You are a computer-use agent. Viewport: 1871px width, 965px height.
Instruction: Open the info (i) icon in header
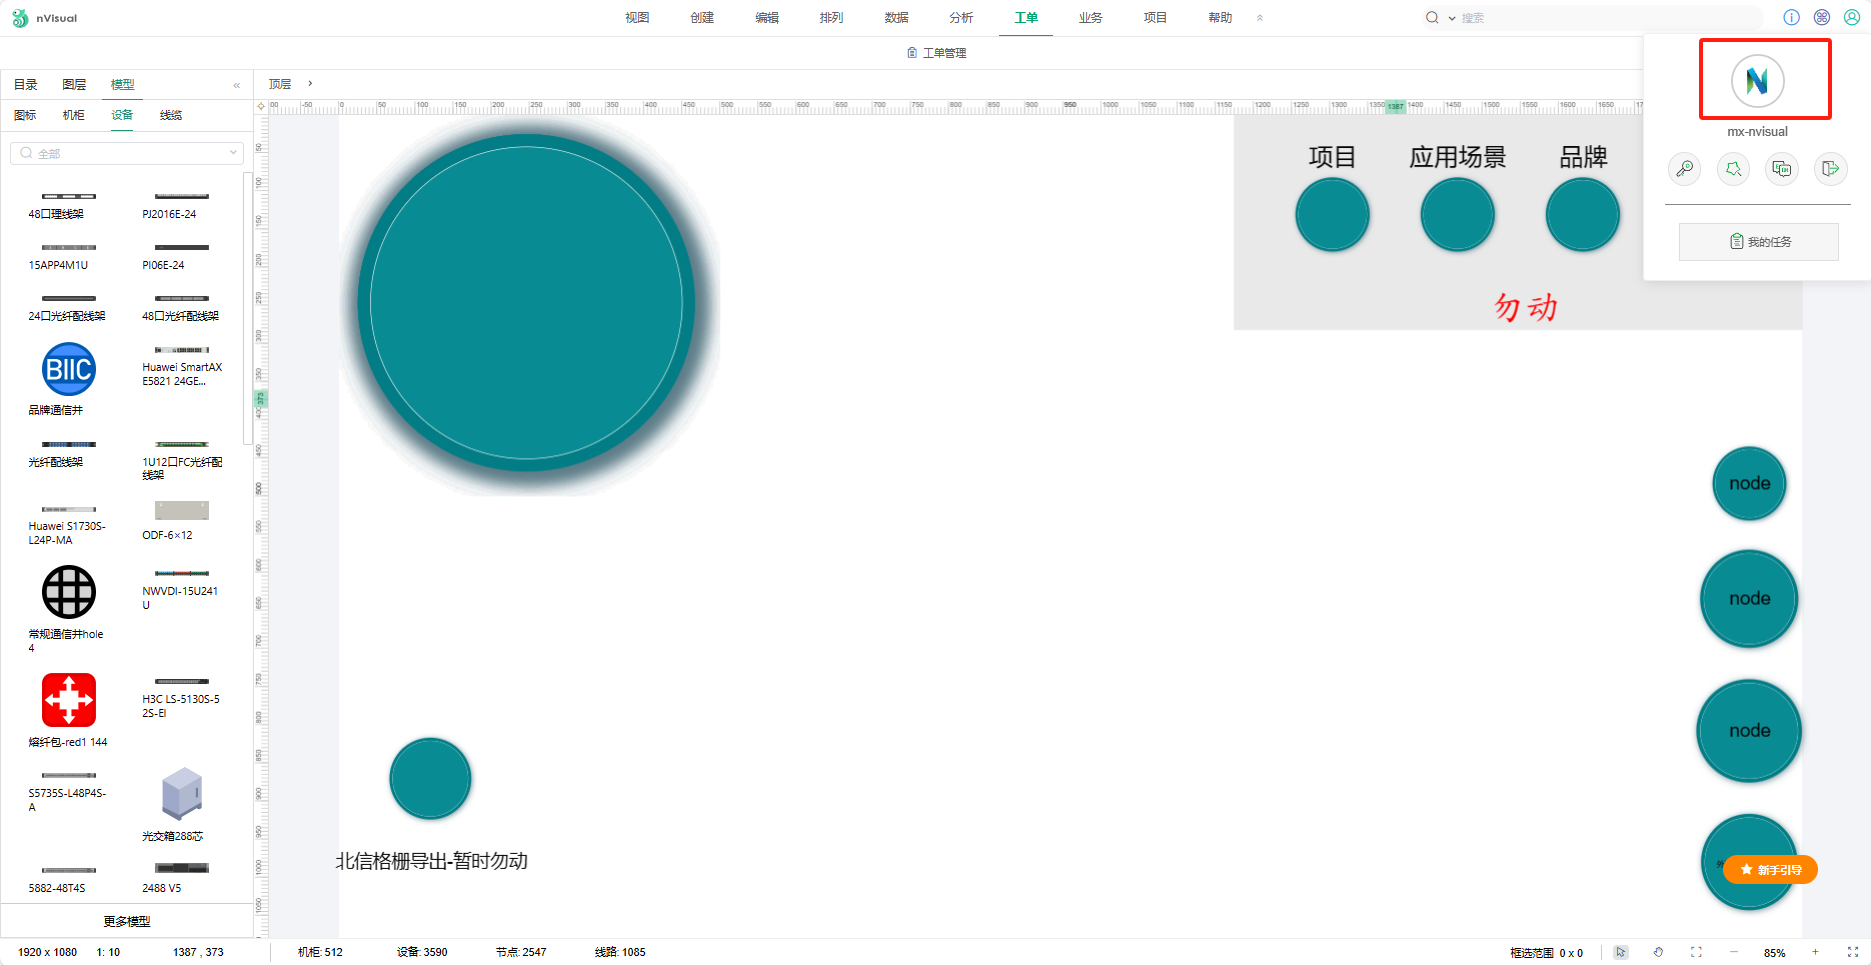[x=1791, y=17]
